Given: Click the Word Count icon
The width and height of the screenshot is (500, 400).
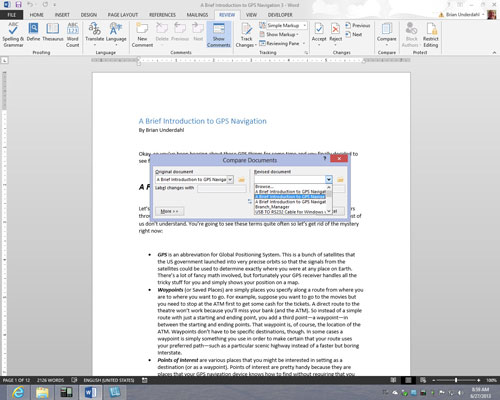Looking at the screenshot, I should (73, 34).
